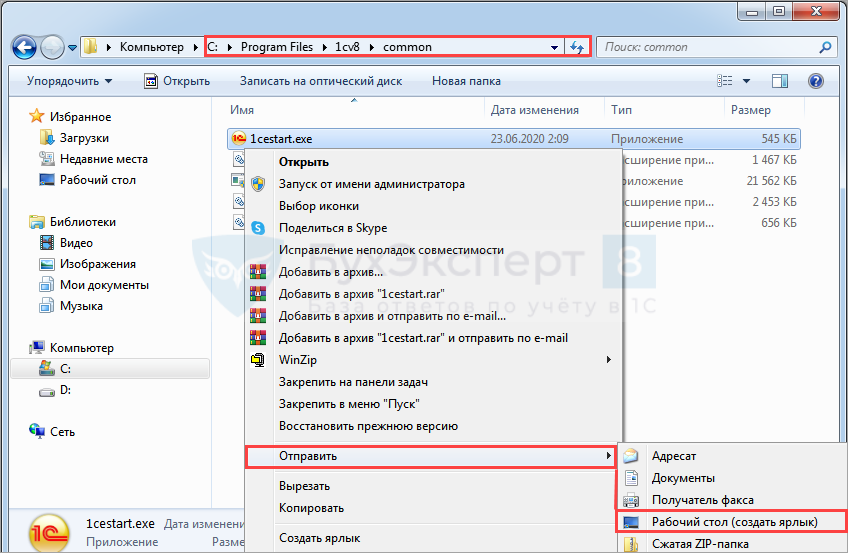Click the 1C icon in the details pane

pos(49,532)
